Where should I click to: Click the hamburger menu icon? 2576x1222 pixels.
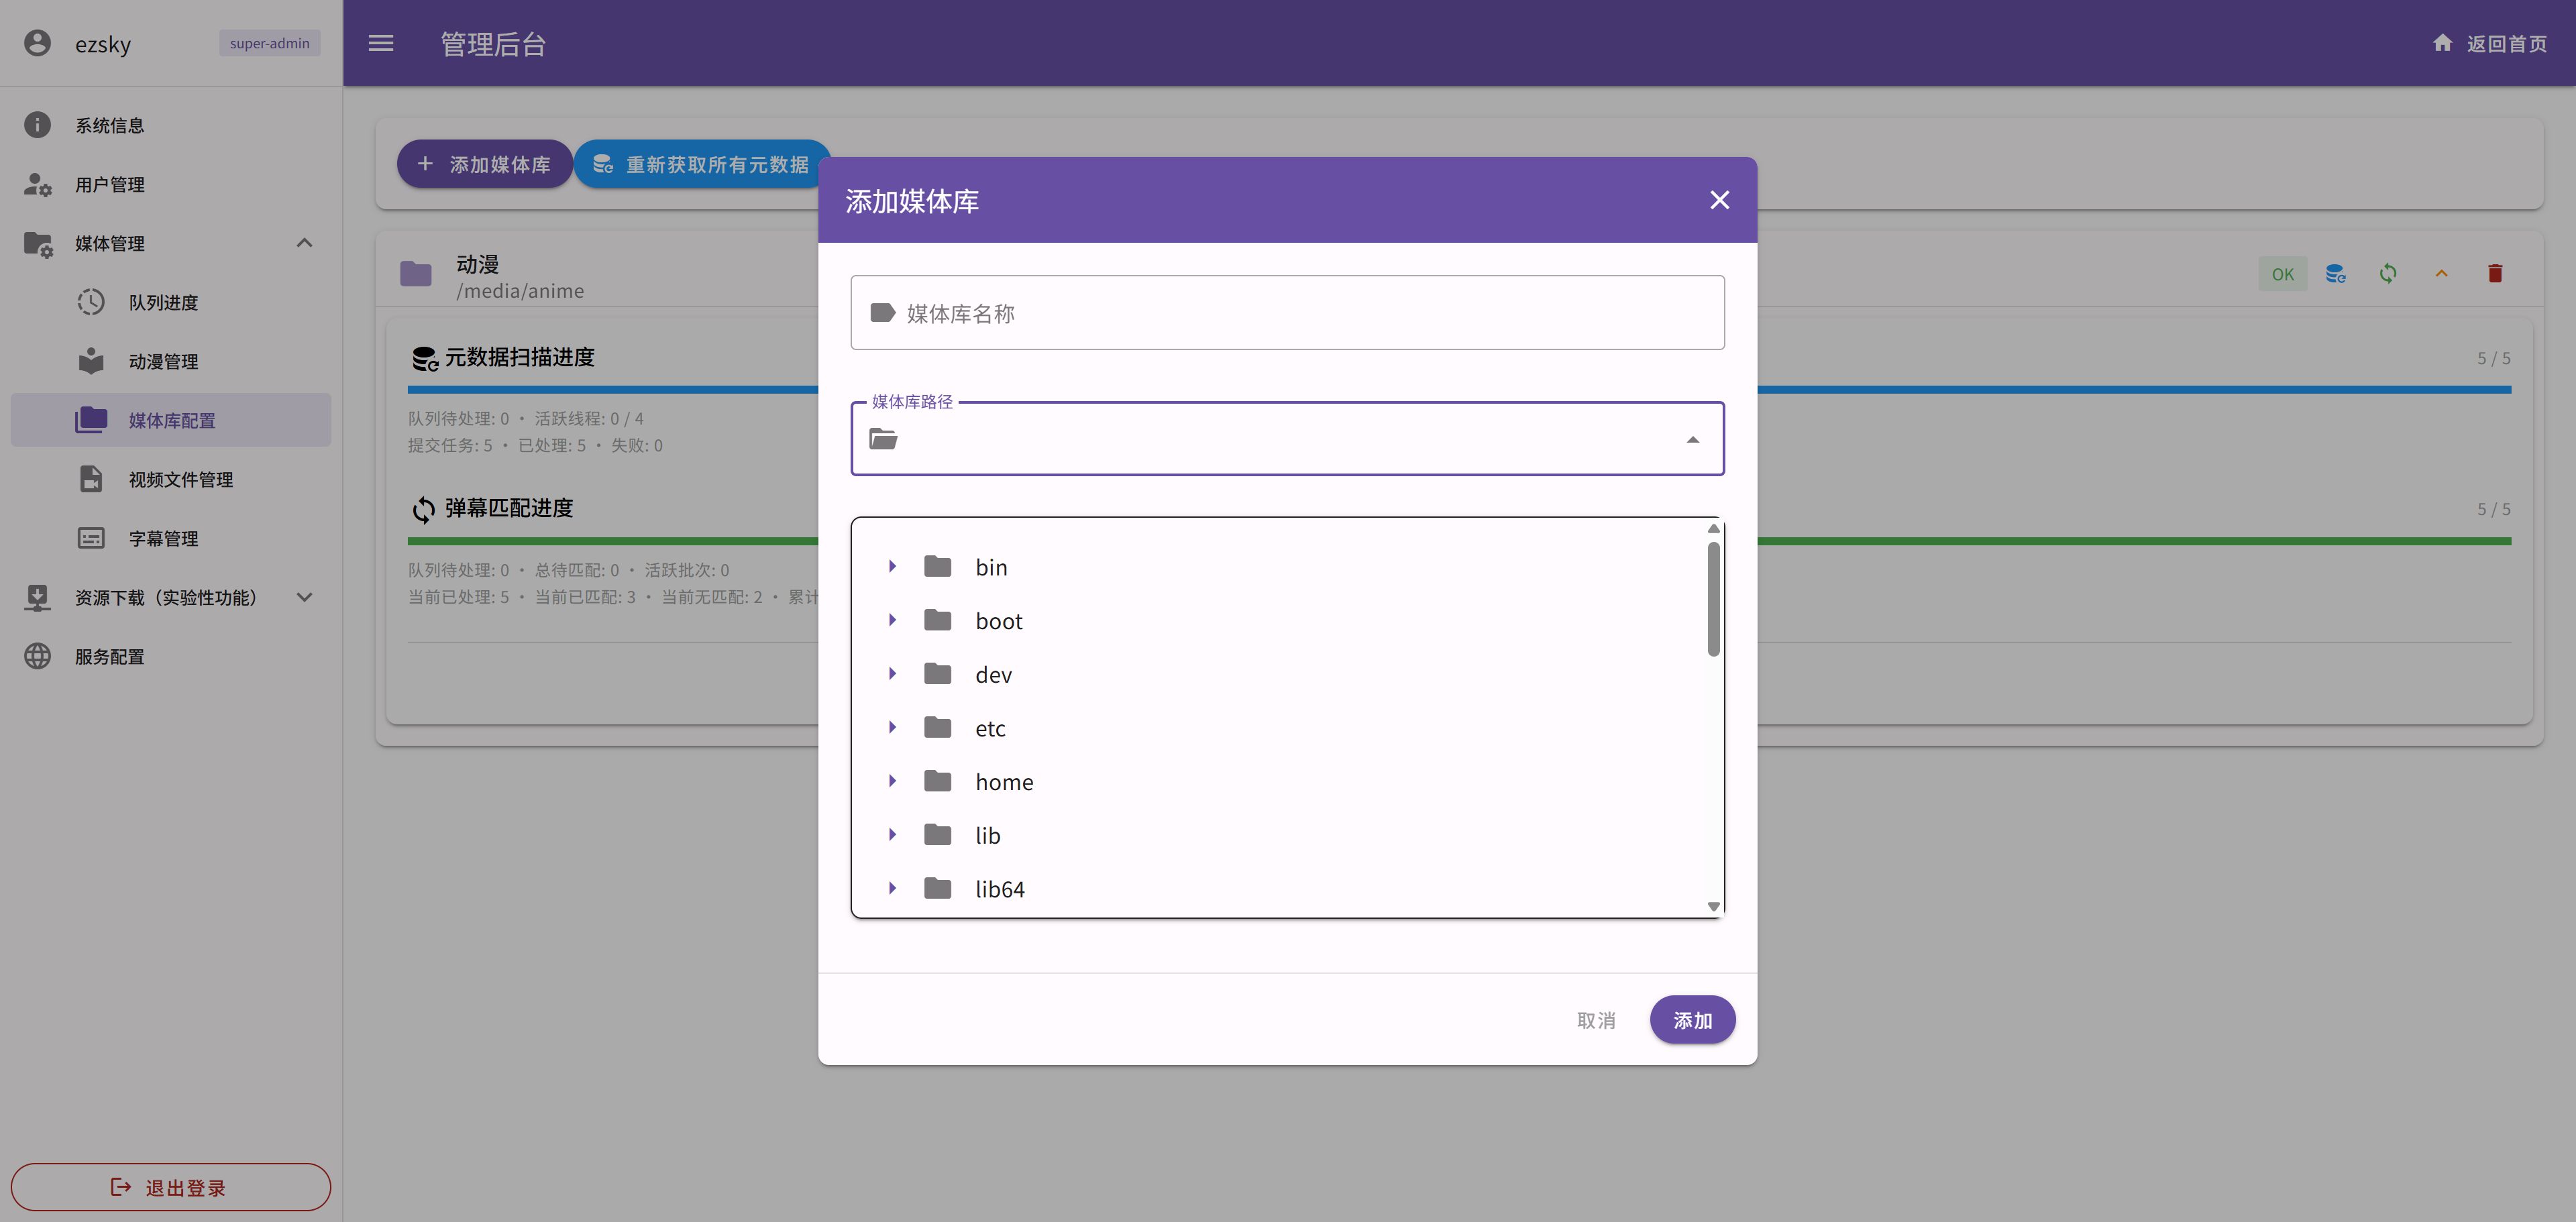[380, 43]
